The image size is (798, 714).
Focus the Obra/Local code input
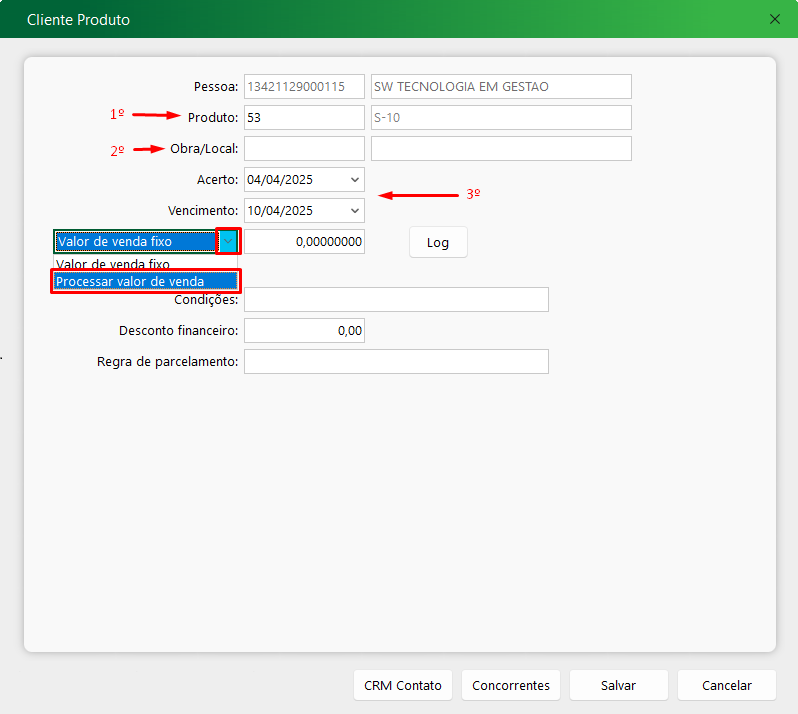[x=304, y=149]
